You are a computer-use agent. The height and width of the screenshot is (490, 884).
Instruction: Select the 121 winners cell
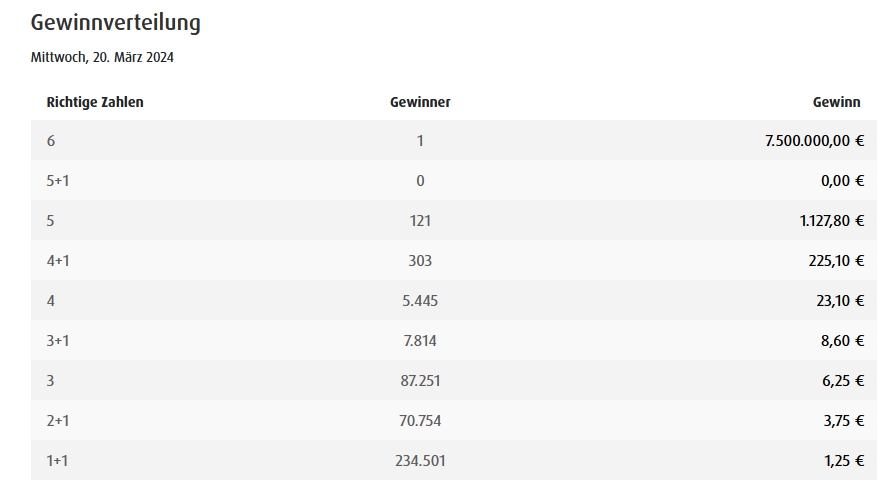[420, 221]
